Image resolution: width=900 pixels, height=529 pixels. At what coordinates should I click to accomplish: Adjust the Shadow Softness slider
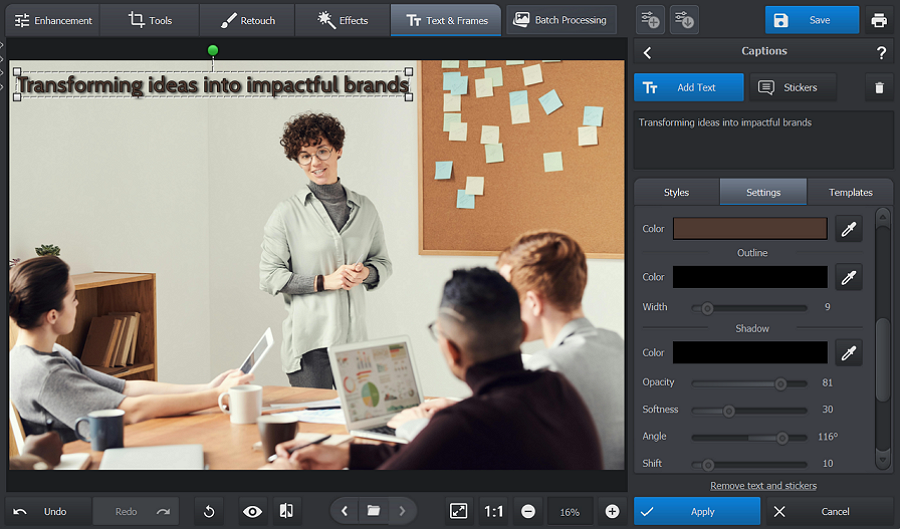click(749, 410)
